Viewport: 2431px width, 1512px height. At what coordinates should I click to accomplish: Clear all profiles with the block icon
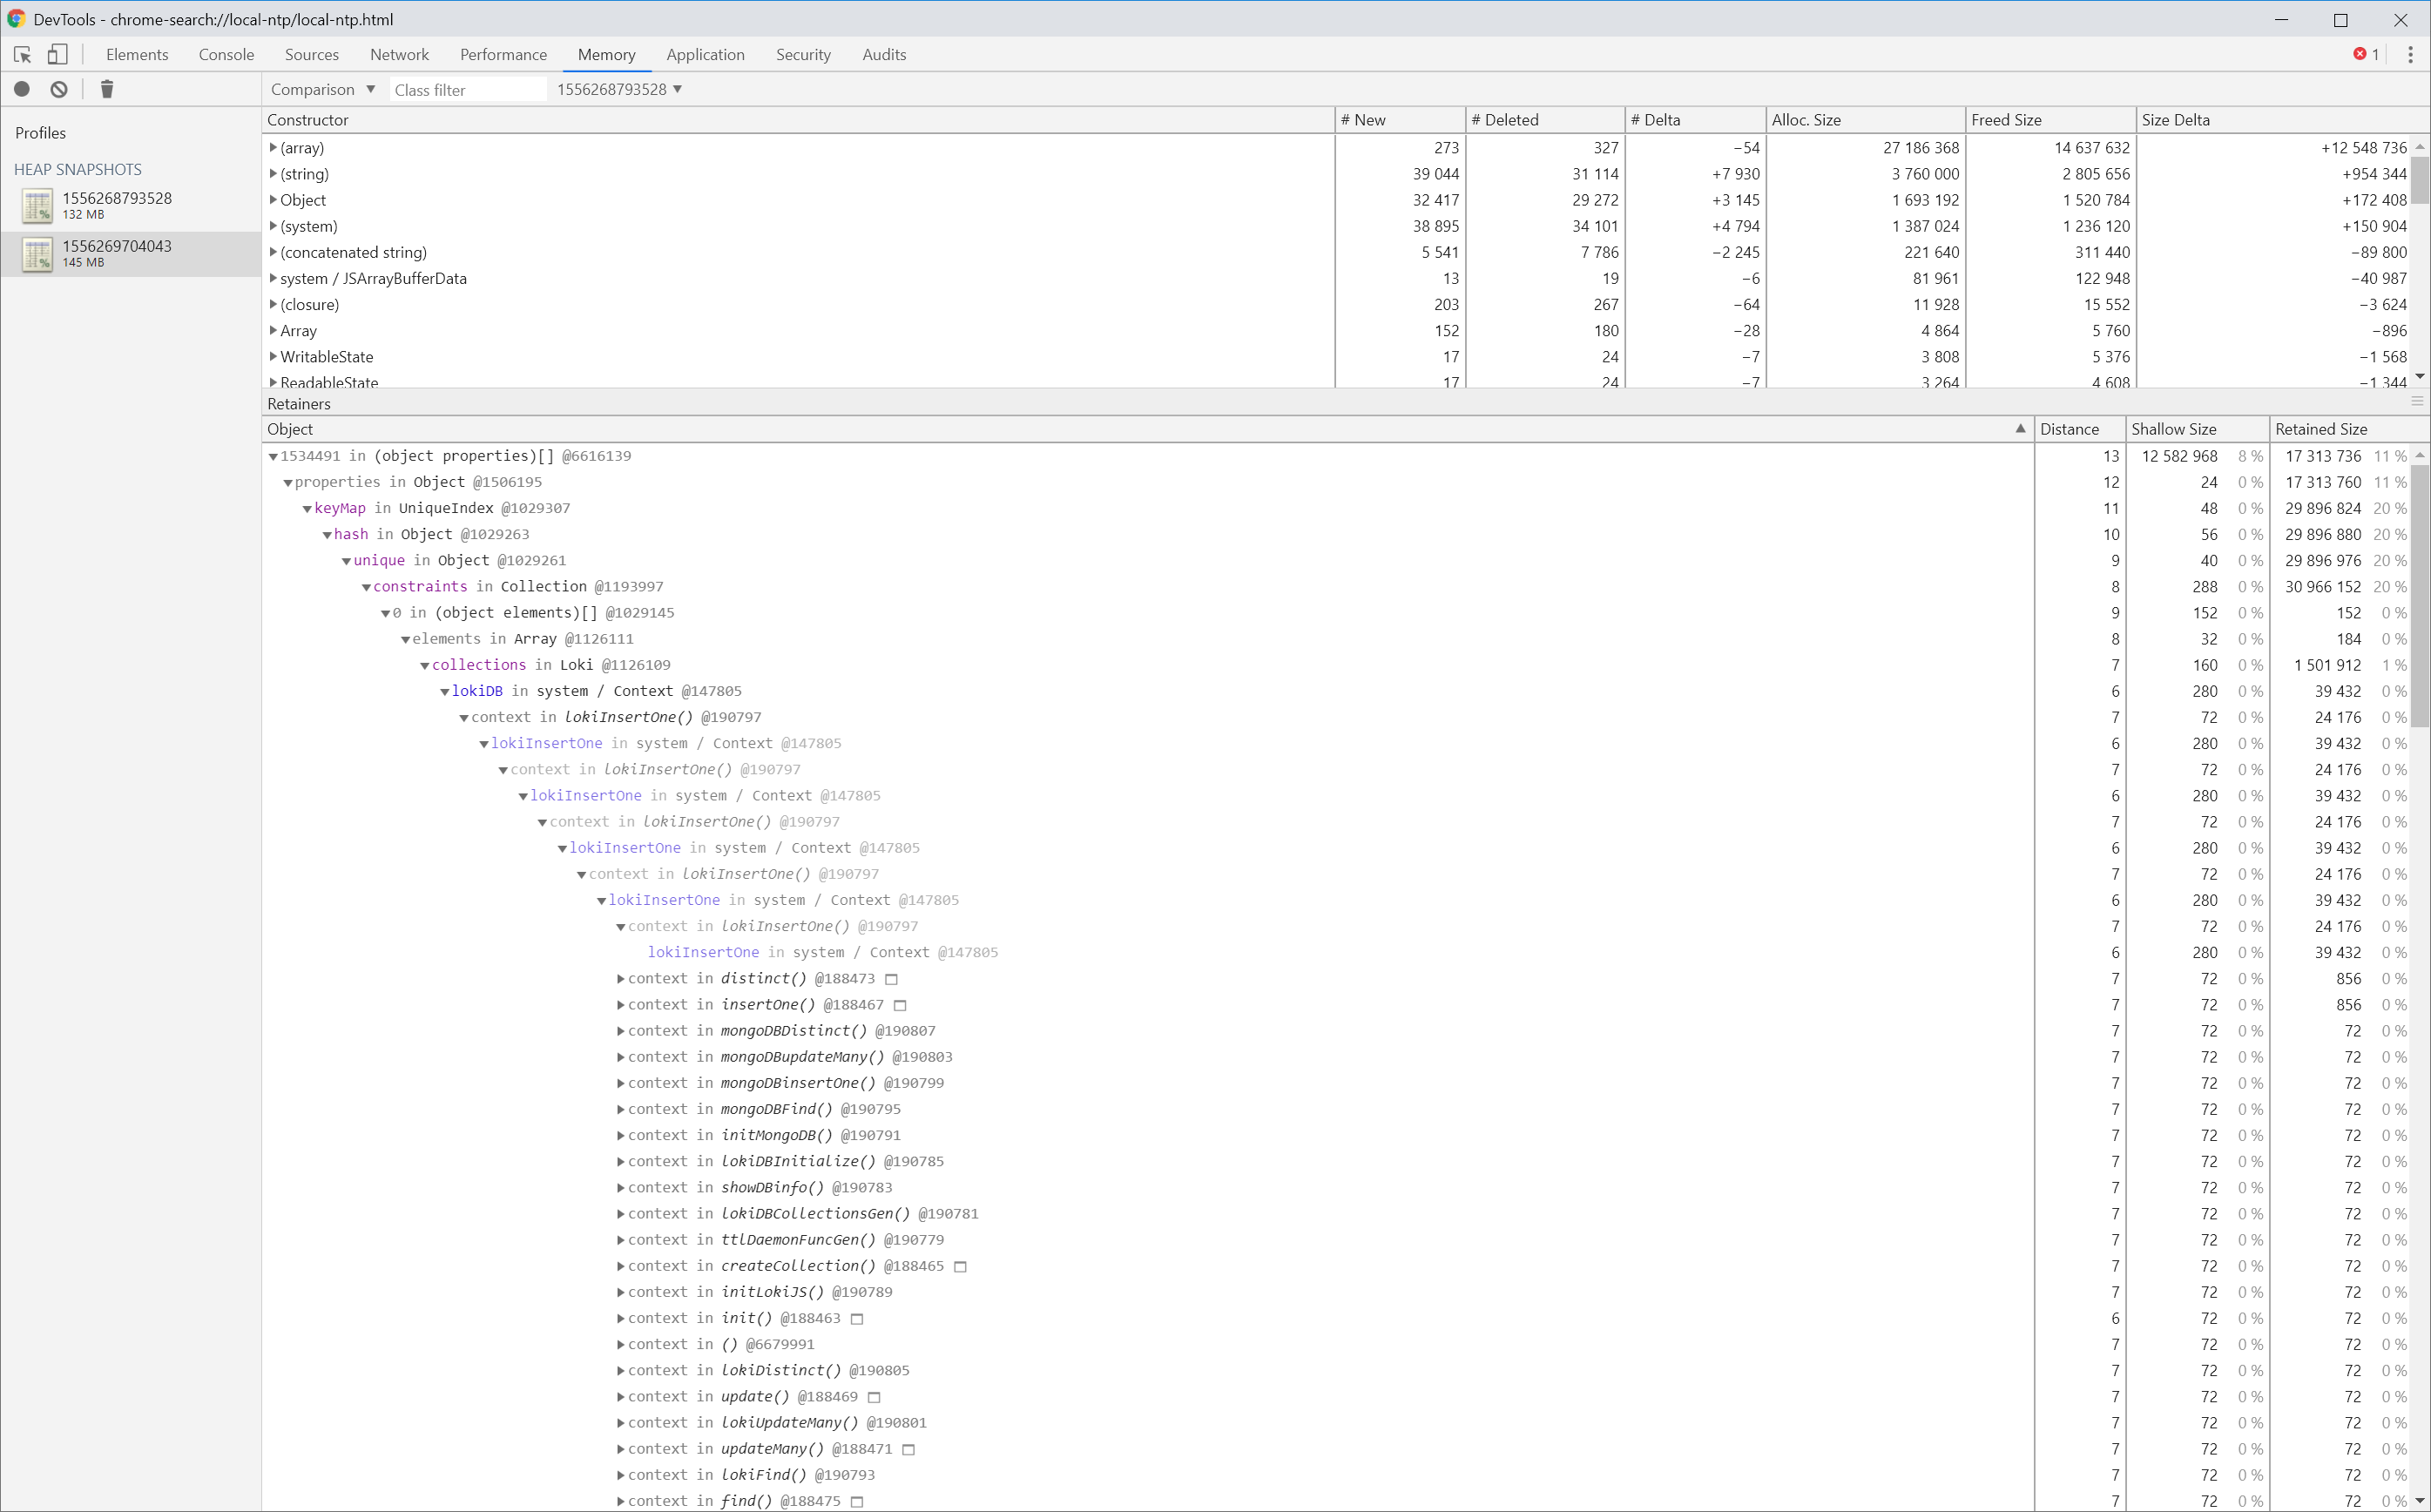coord(58,89)
